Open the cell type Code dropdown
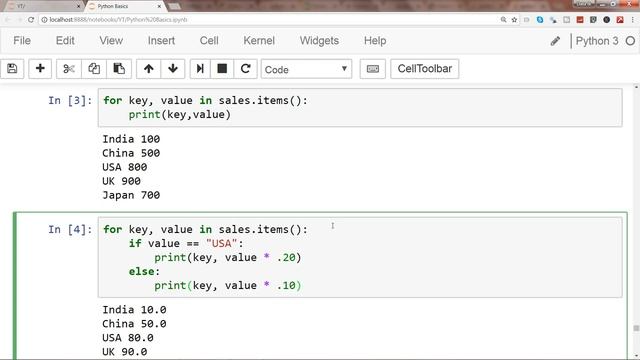 (306, 69)
